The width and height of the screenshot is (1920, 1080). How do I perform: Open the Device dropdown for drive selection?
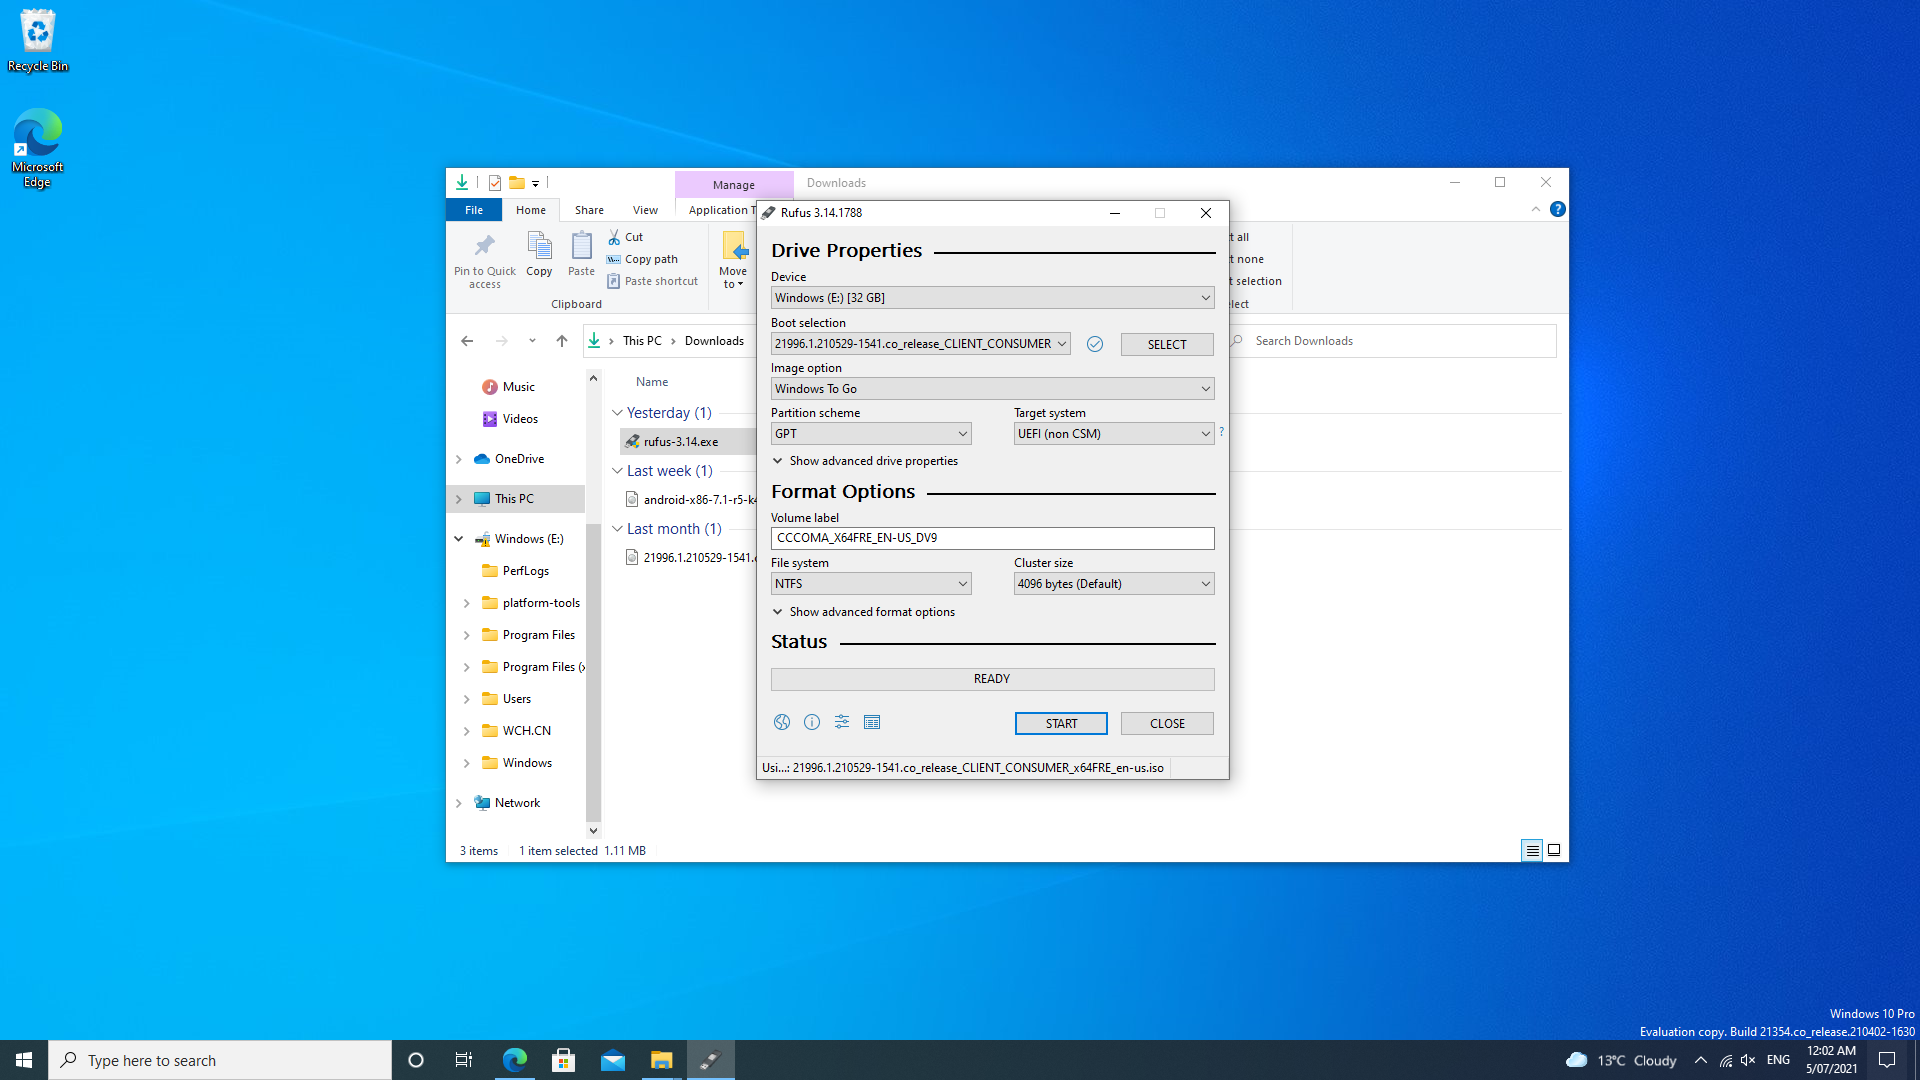pos(992,295)
